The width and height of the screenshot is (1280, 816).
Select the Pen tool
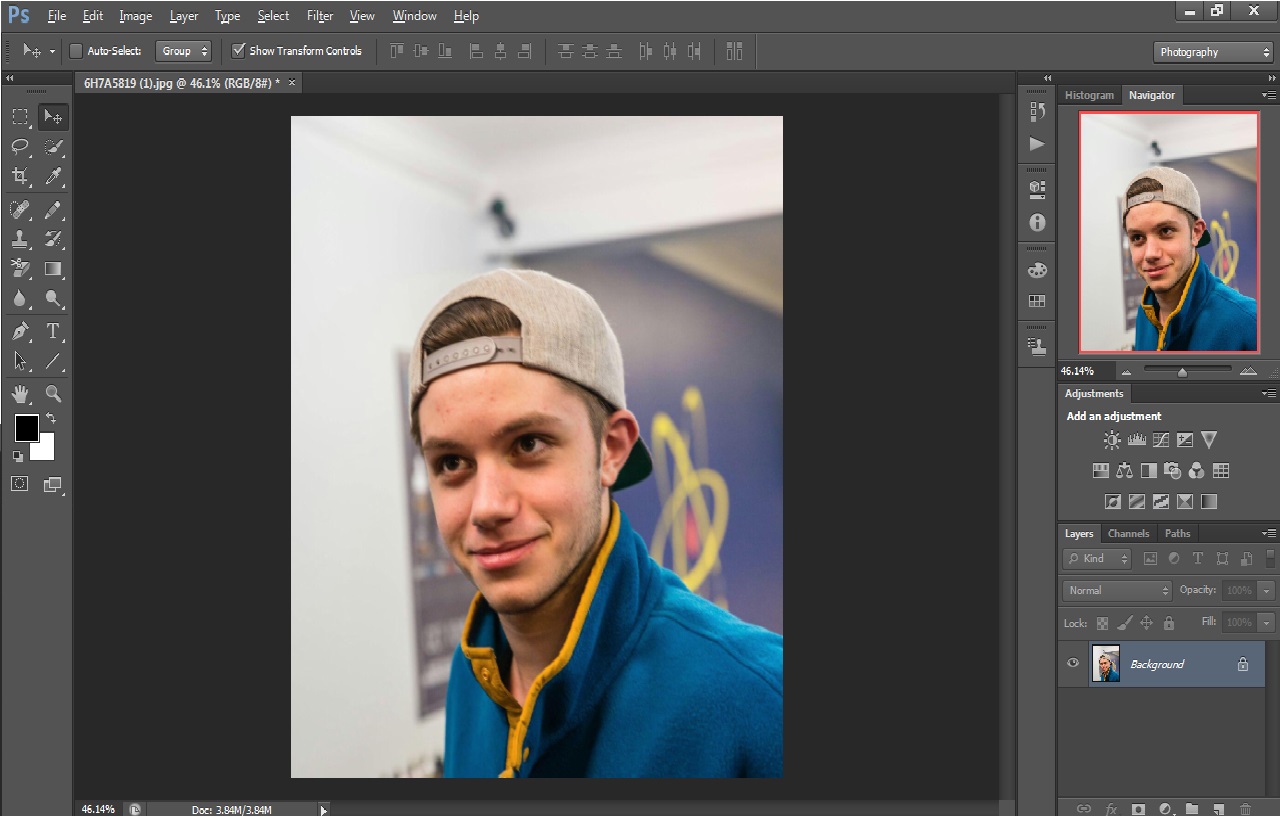(20, 331)
